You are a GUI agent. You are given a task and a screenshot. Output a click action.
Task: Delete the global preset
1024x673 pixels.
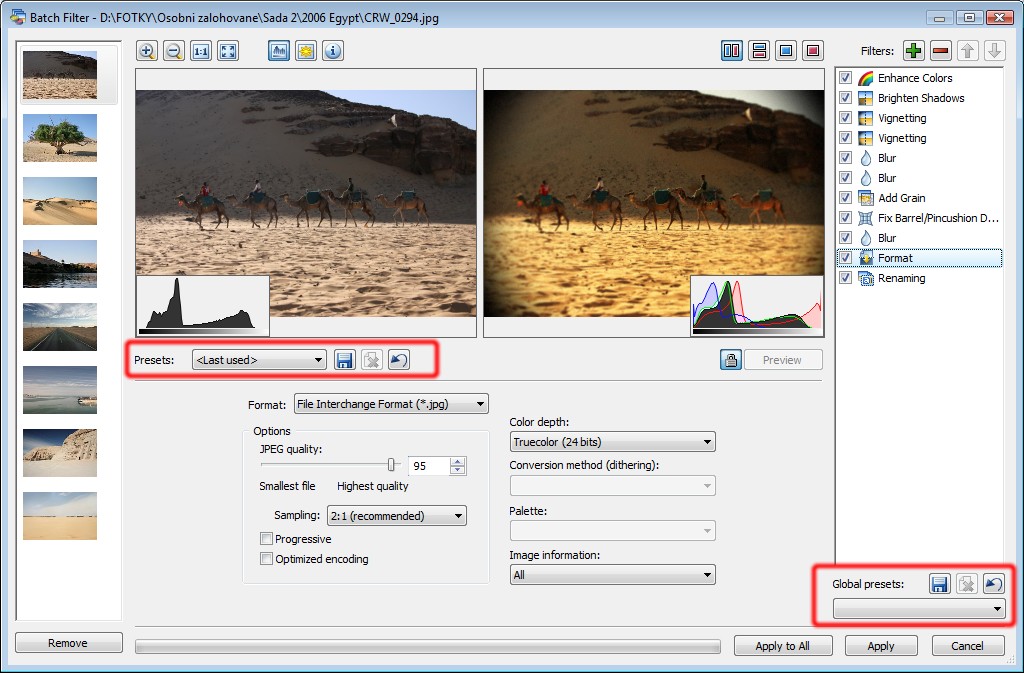pos(967,584)
